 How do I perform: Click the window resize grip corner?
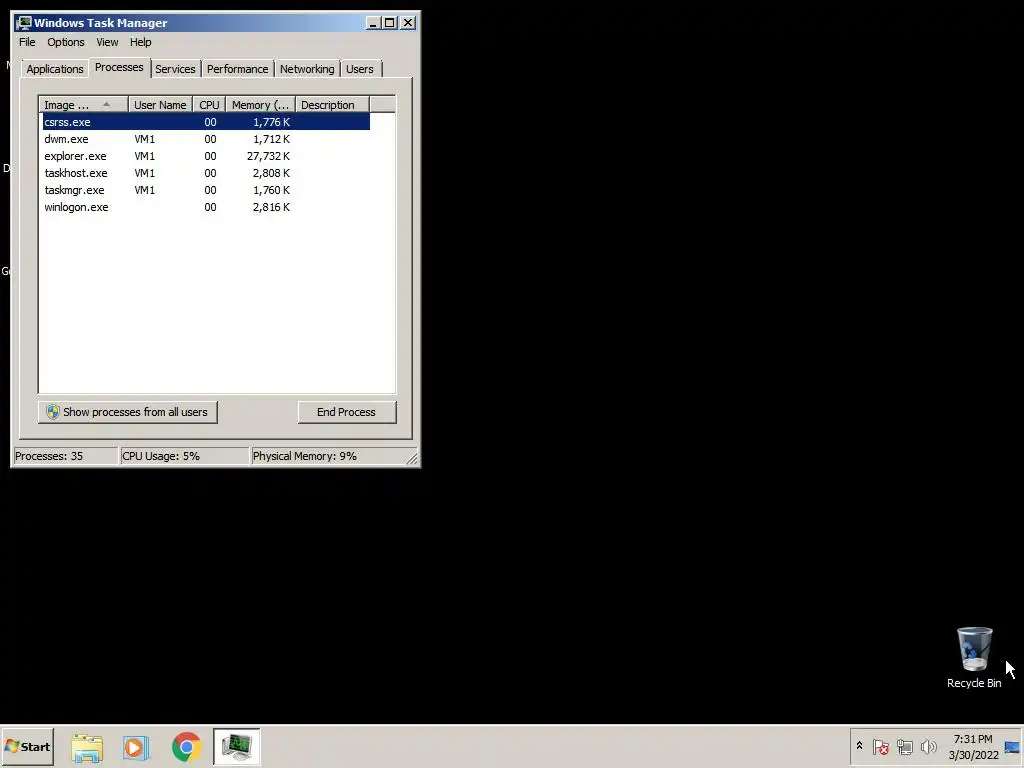(x=412, y=458)
